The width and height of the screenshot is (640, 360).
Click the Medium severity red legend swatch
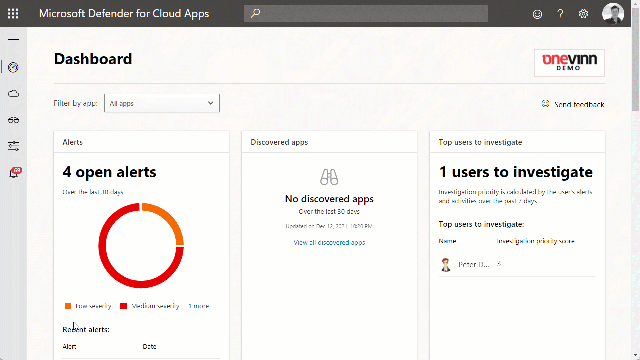tap(124, 306)
